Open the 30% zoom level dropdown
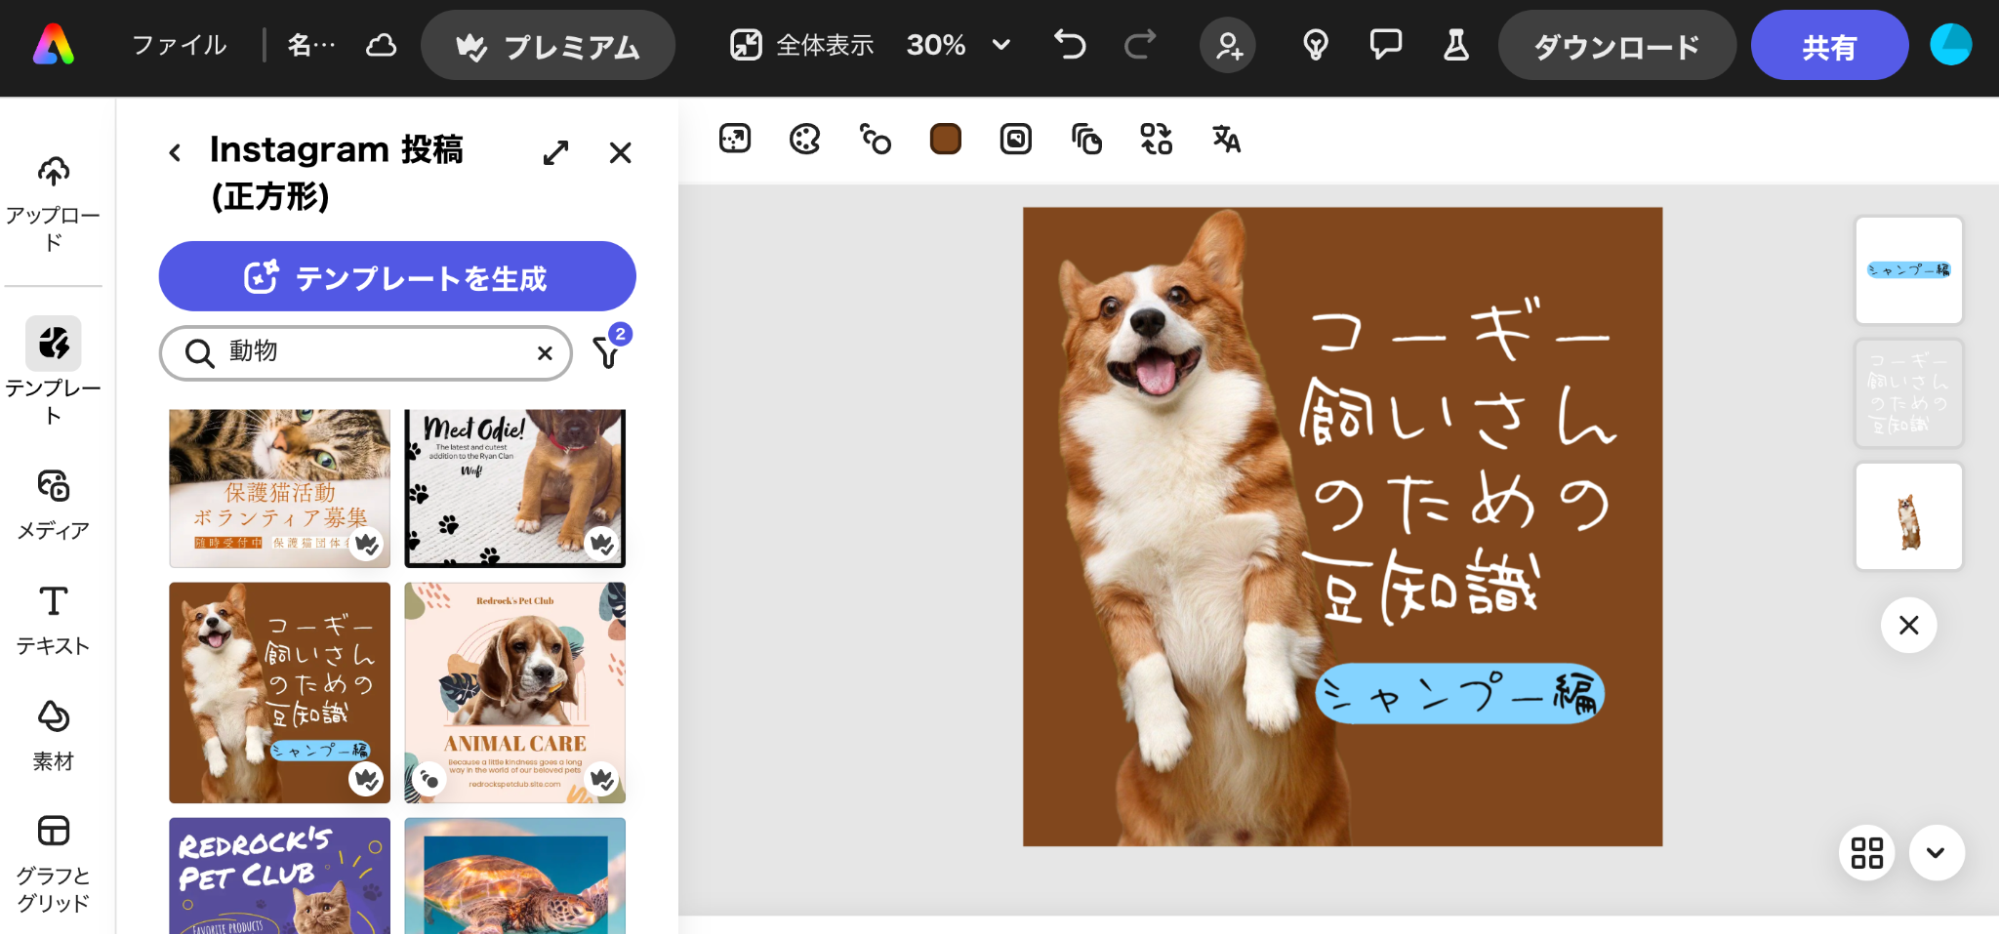The image size is (1999, 935). [956, 45]
